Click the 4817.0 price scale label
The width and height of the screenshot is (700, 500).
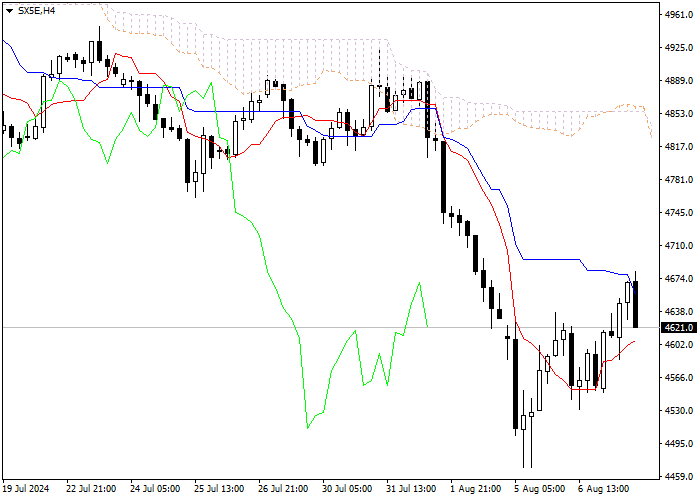point(679,146)
